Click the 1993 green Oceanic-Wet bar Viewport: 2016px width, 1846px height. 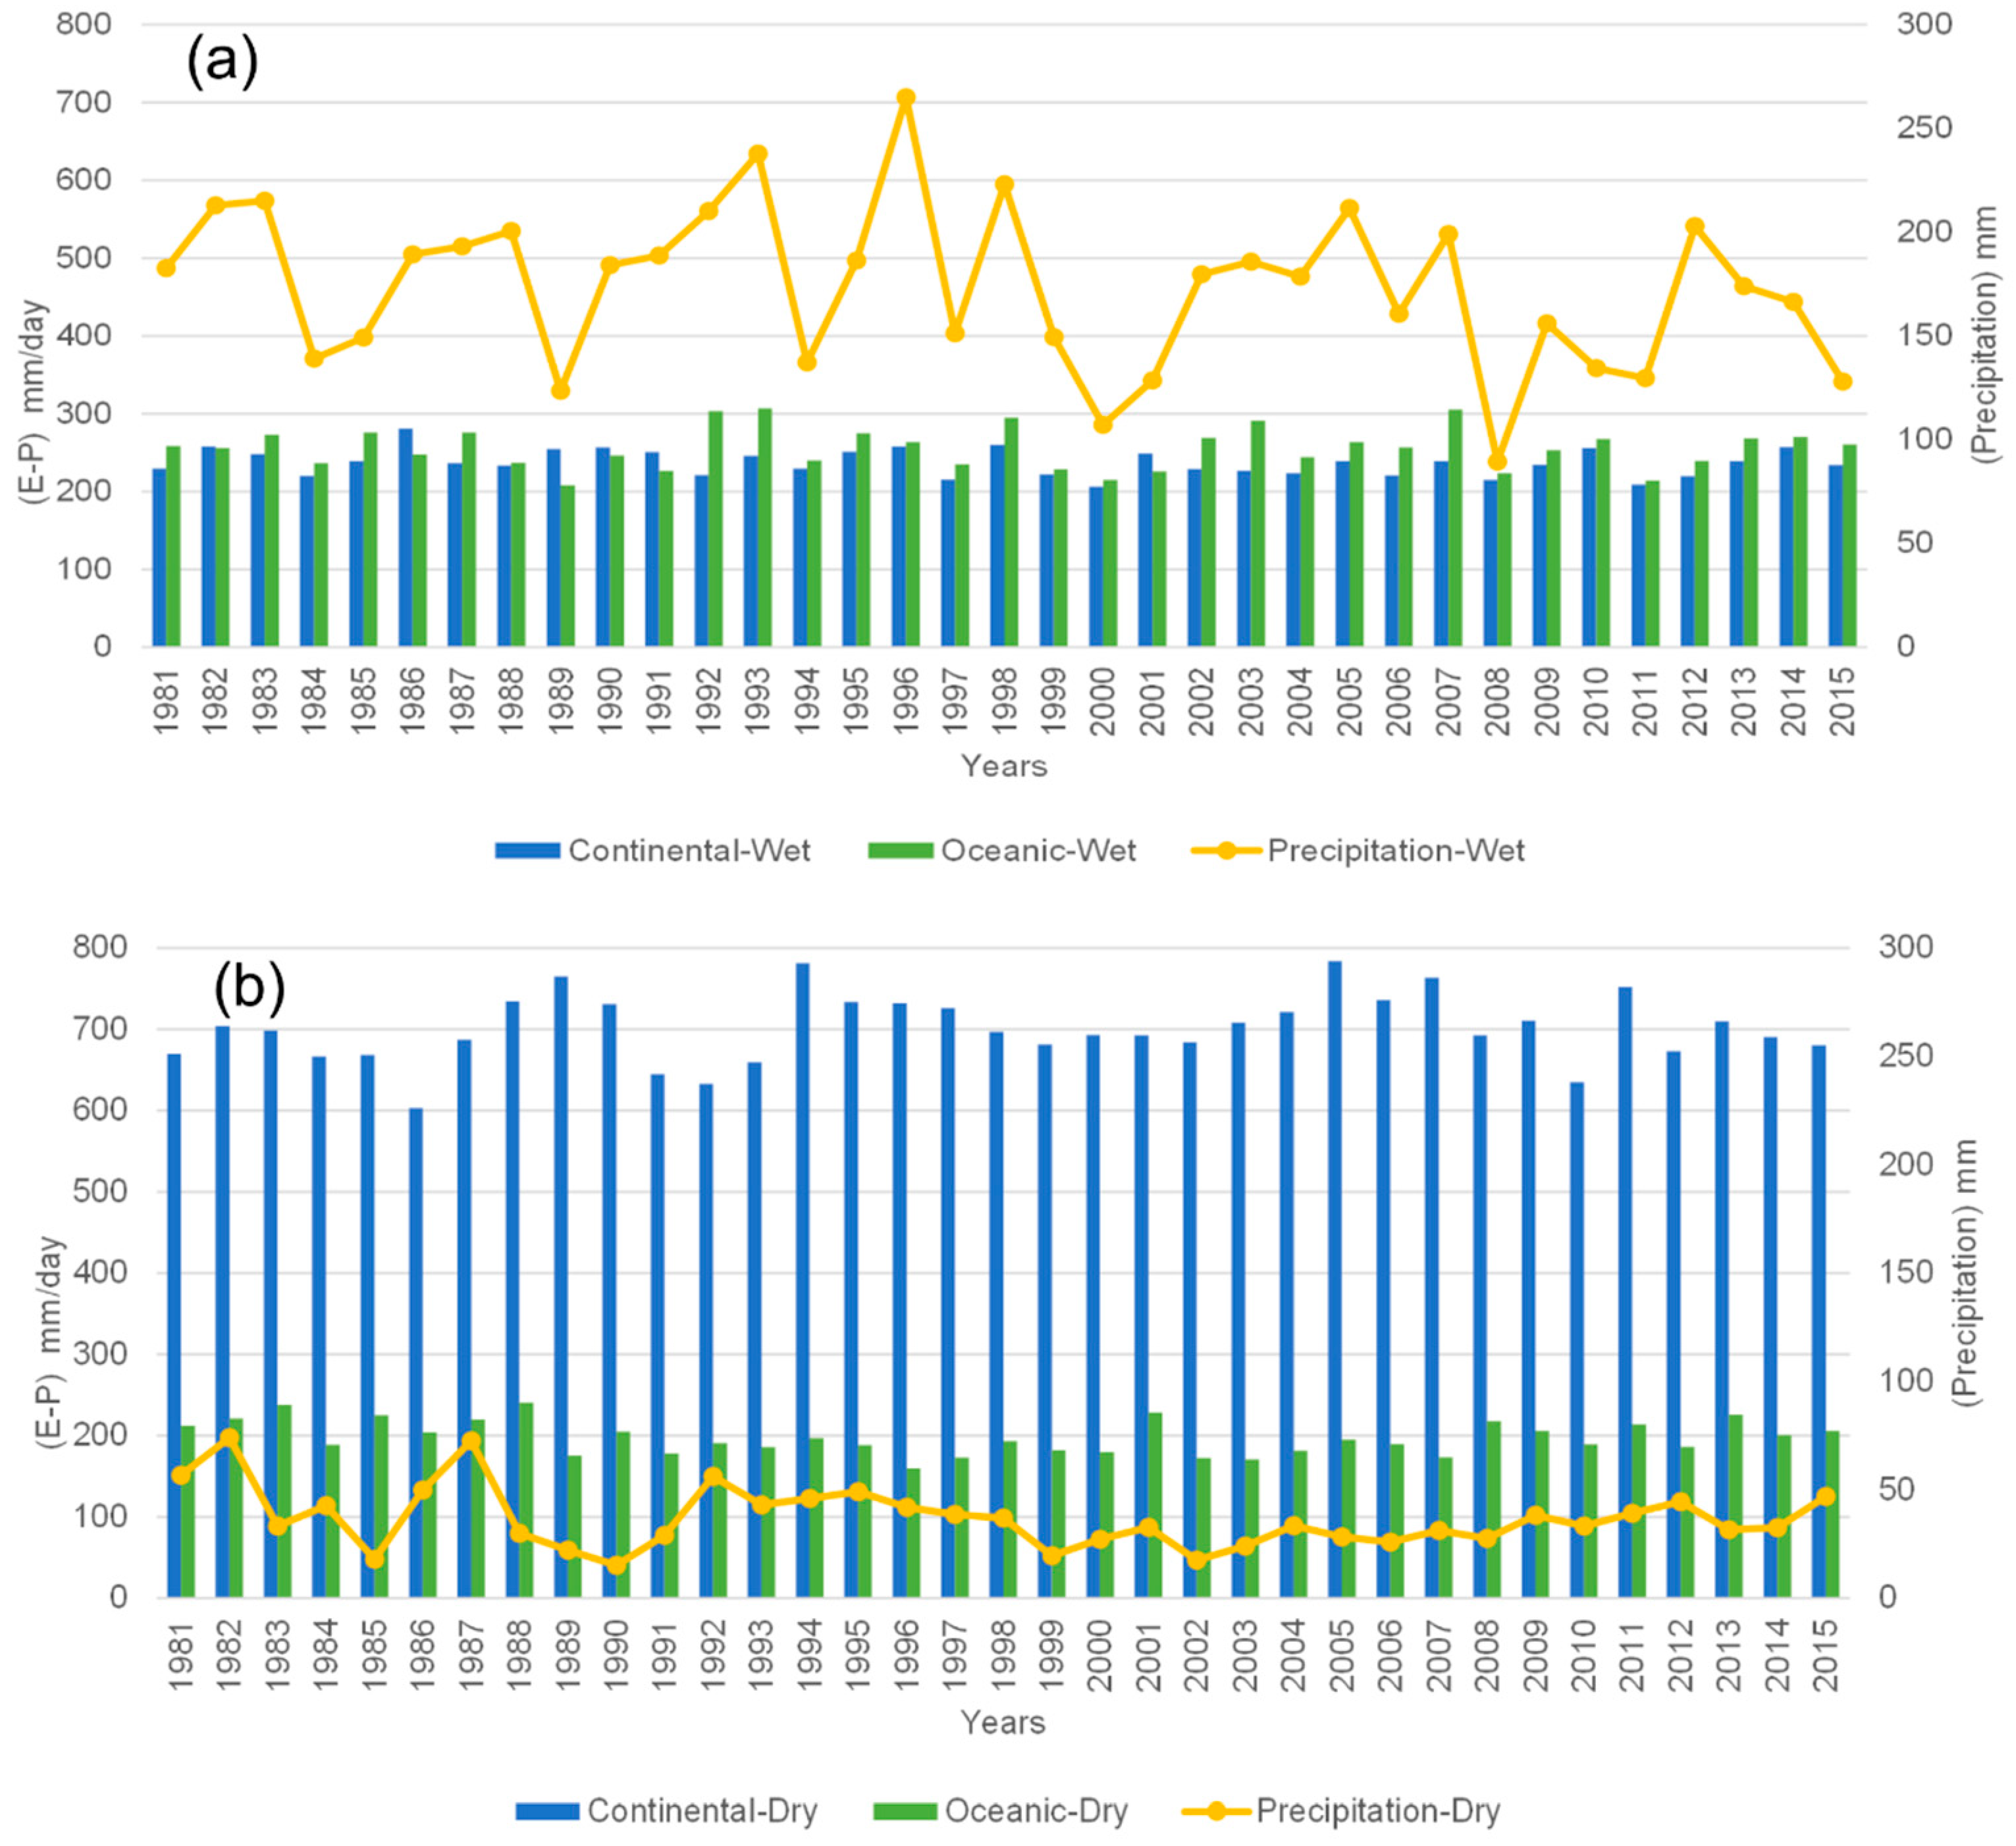pos(765,527)
